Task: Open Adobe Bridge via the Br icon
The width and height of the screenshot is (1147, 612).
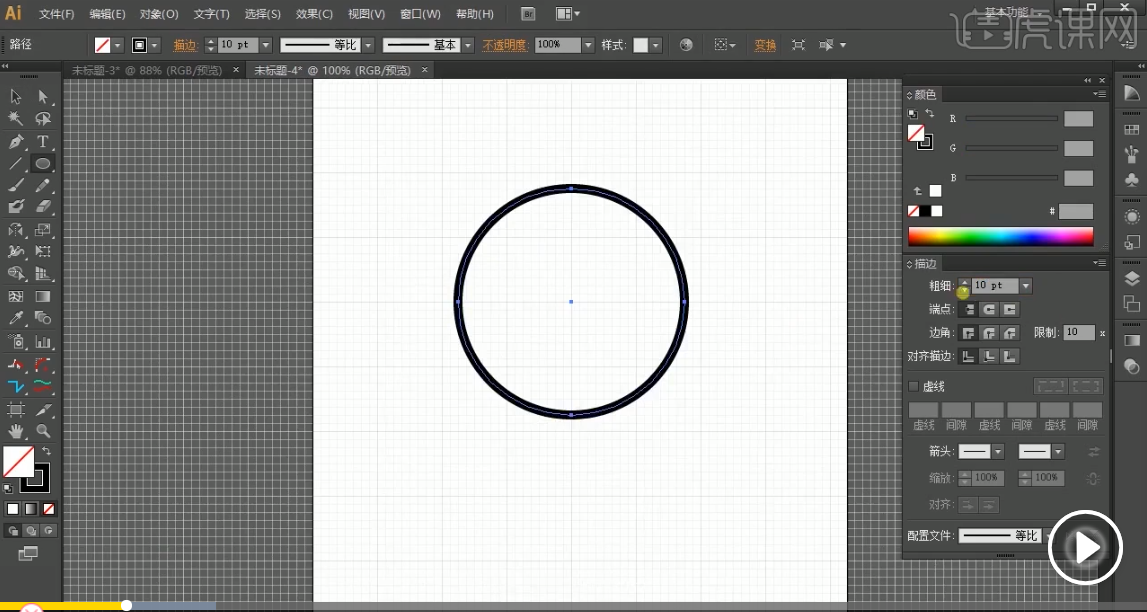Action: pos(529,14)
